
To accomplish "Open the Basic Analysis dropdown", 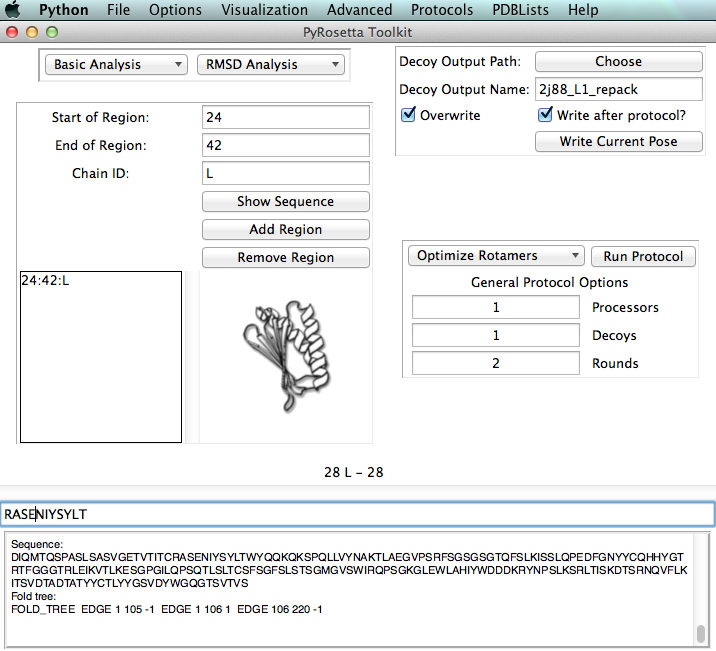I will [116, 65].
